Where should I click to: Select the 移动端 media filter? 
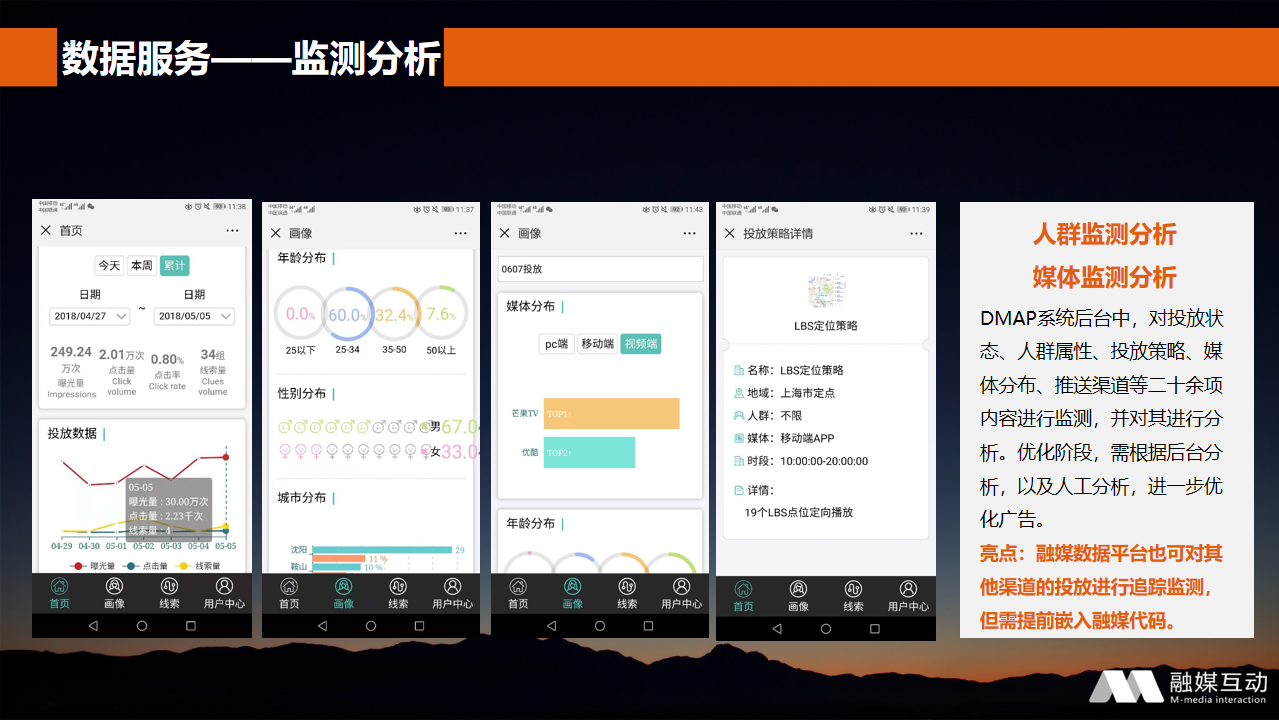[x=597, y=344]
